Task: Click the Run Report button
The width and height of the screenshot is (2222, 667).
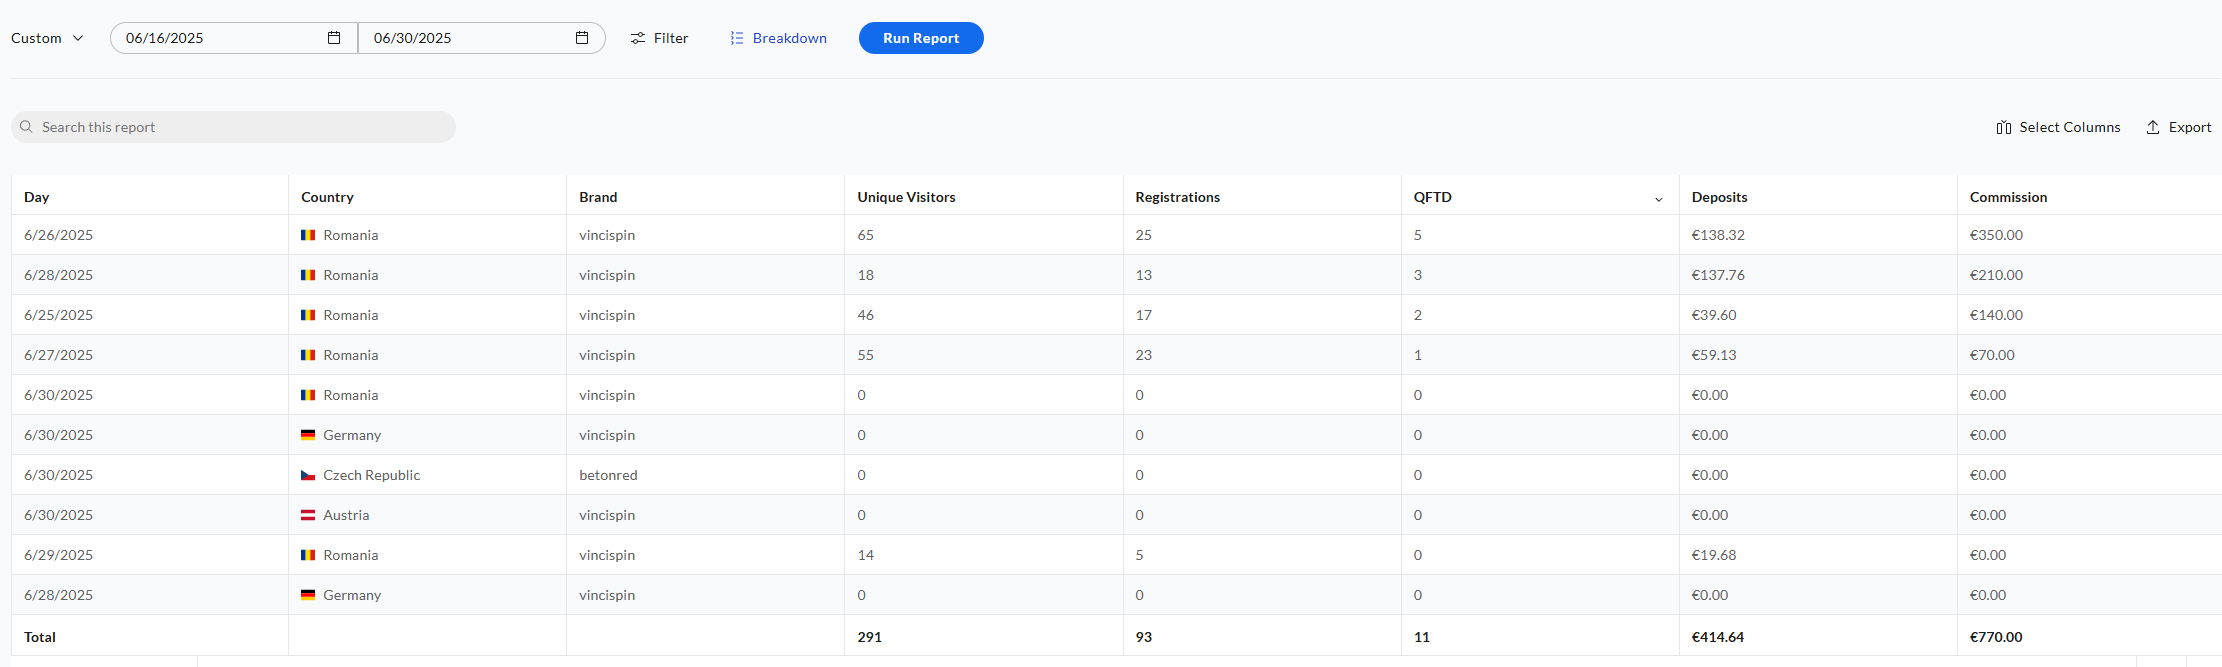Action: point(921,38)
